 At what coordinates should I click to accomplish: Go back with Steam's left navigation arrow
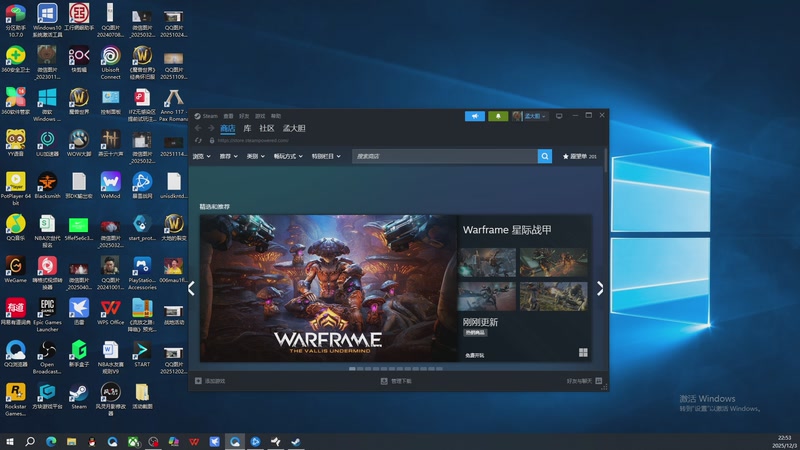tap(198, 129)
